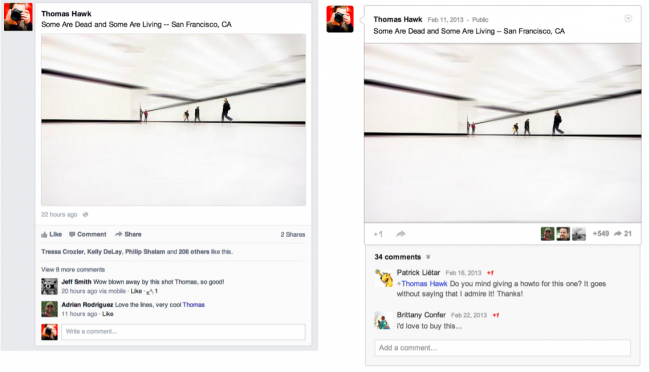Viewport: 650px width, 372px height.
Task: Click the 'Add a comment...' field
Action: tap(502, 348)
